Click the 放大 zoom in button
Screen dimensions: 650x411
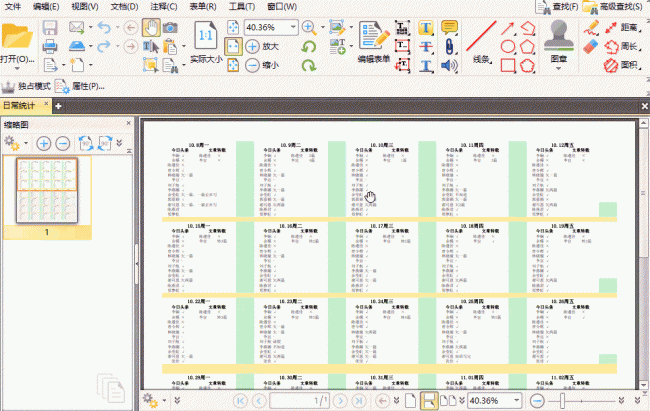pos(262,46)
